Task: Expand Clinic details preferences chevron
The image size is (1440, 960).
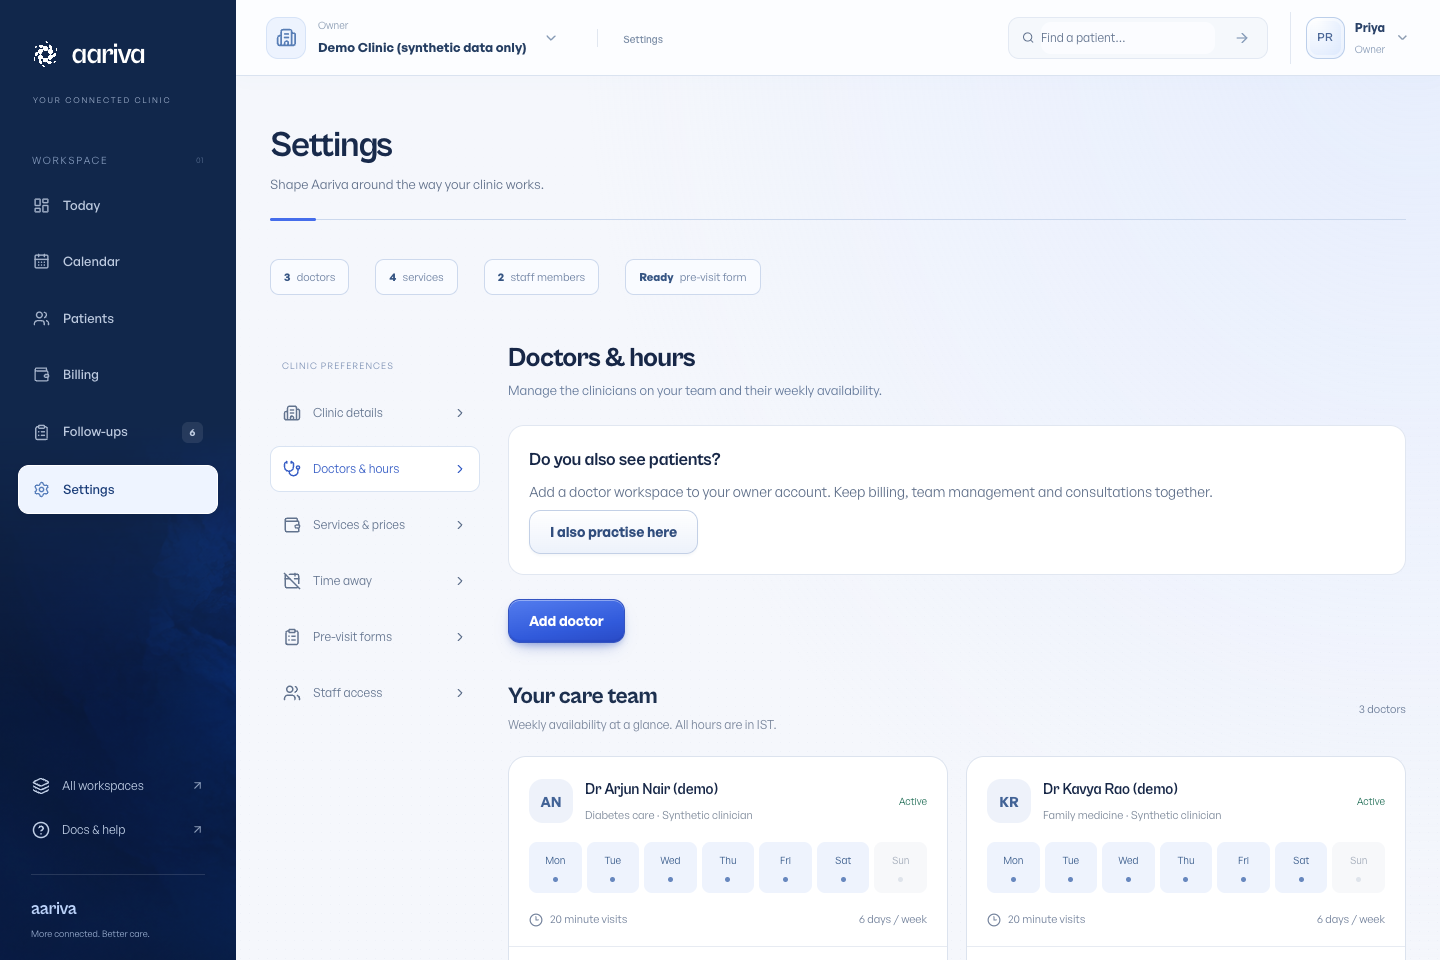Action: (x=460, y=413)
